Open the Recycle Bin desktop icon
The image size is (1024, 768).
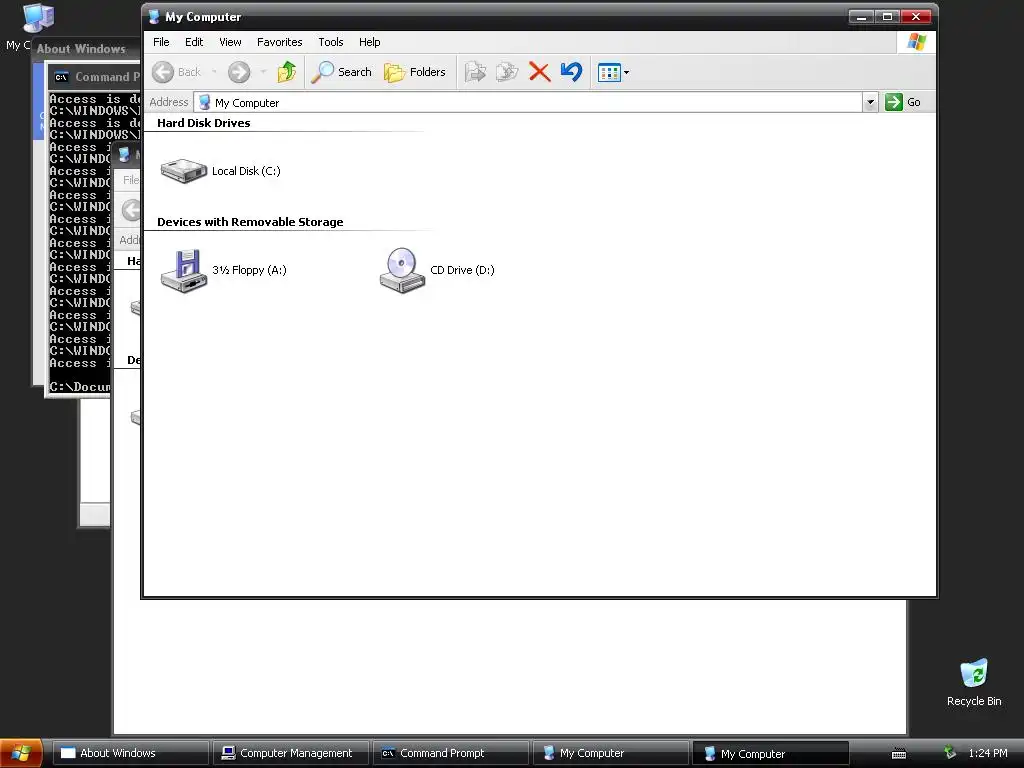click(974, 682)
